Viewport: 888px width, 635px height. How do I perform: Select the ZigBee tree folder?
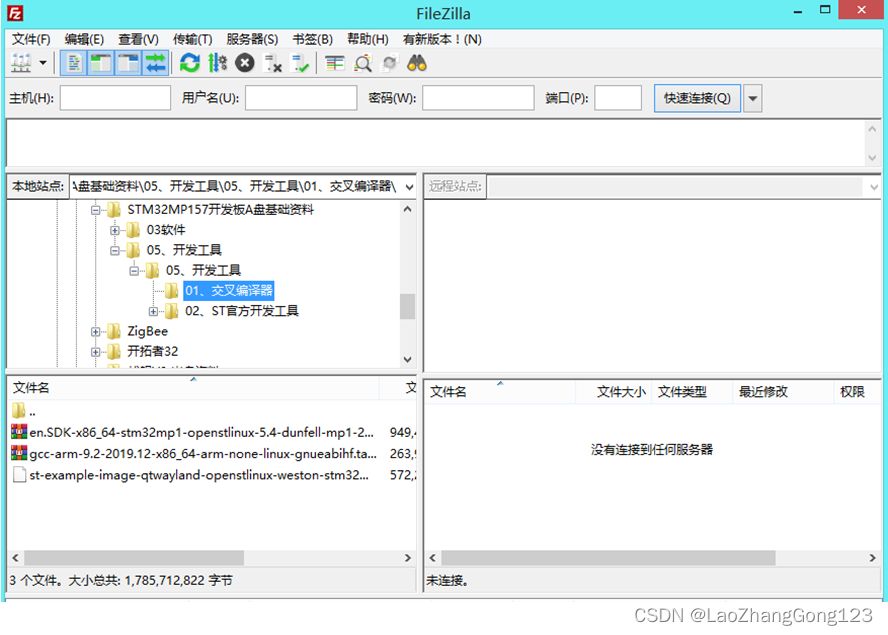147,331
